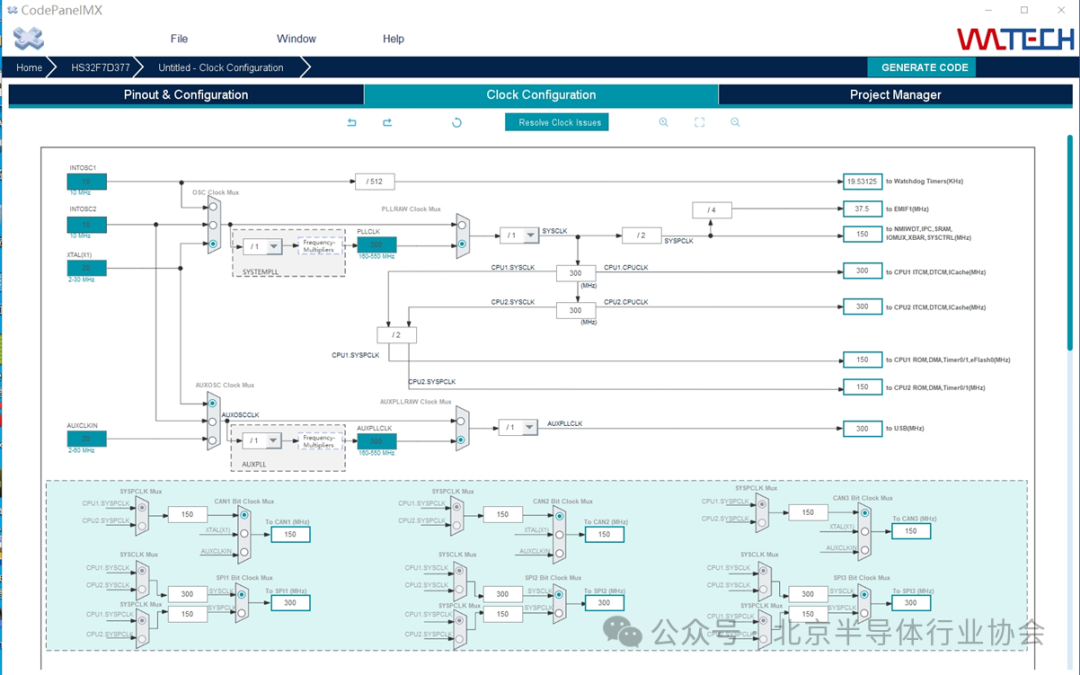The height and width of the screenshot is (675, 1080).
Task: Click the HS32F7D377 breadcrumb
Action: click(101, 68)
